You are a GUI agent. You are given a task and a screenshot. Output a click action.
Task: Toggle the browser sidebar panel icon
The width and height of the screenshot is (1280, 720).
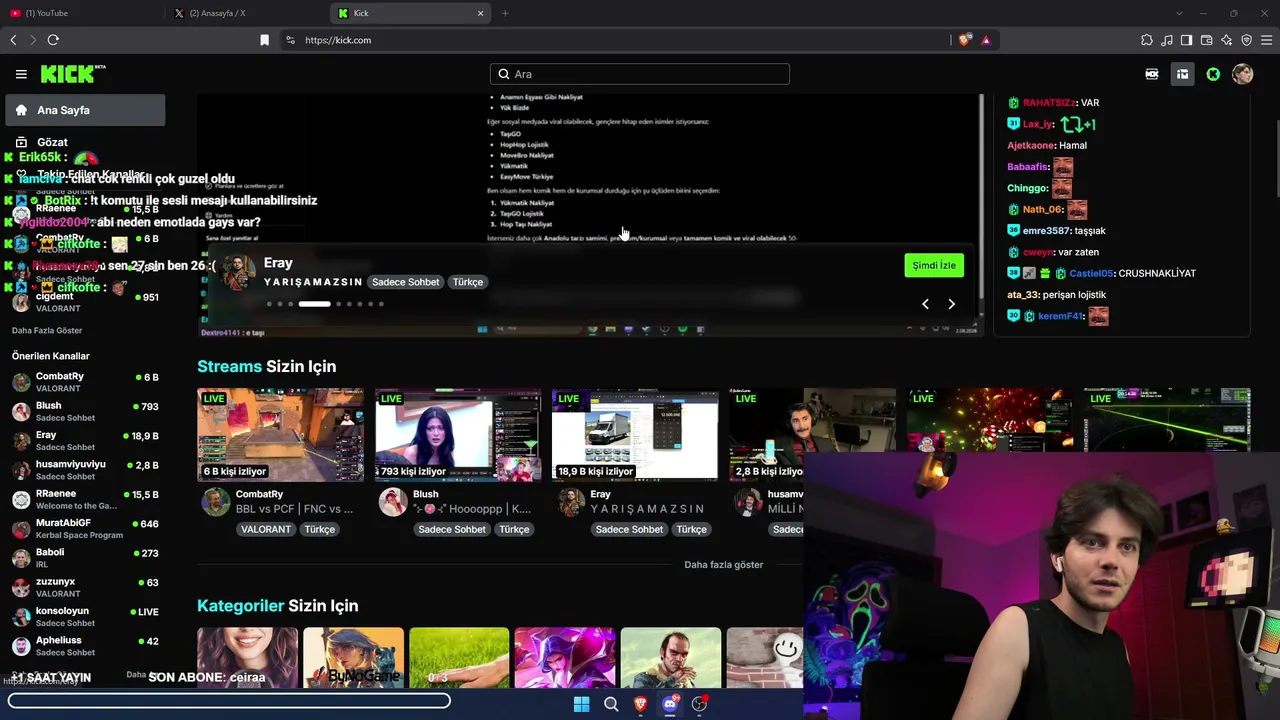point(1186,40)
